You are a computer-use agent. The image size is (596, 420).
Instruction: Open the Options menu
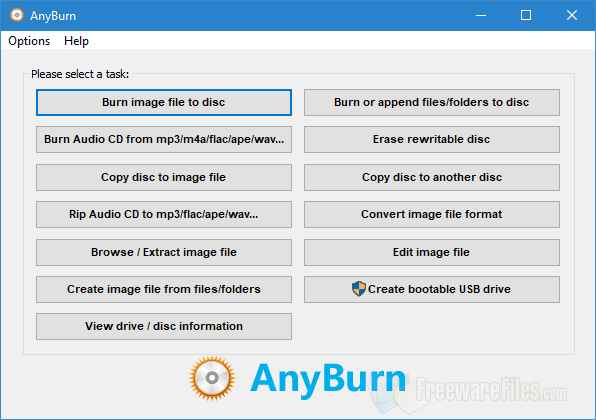29,41
